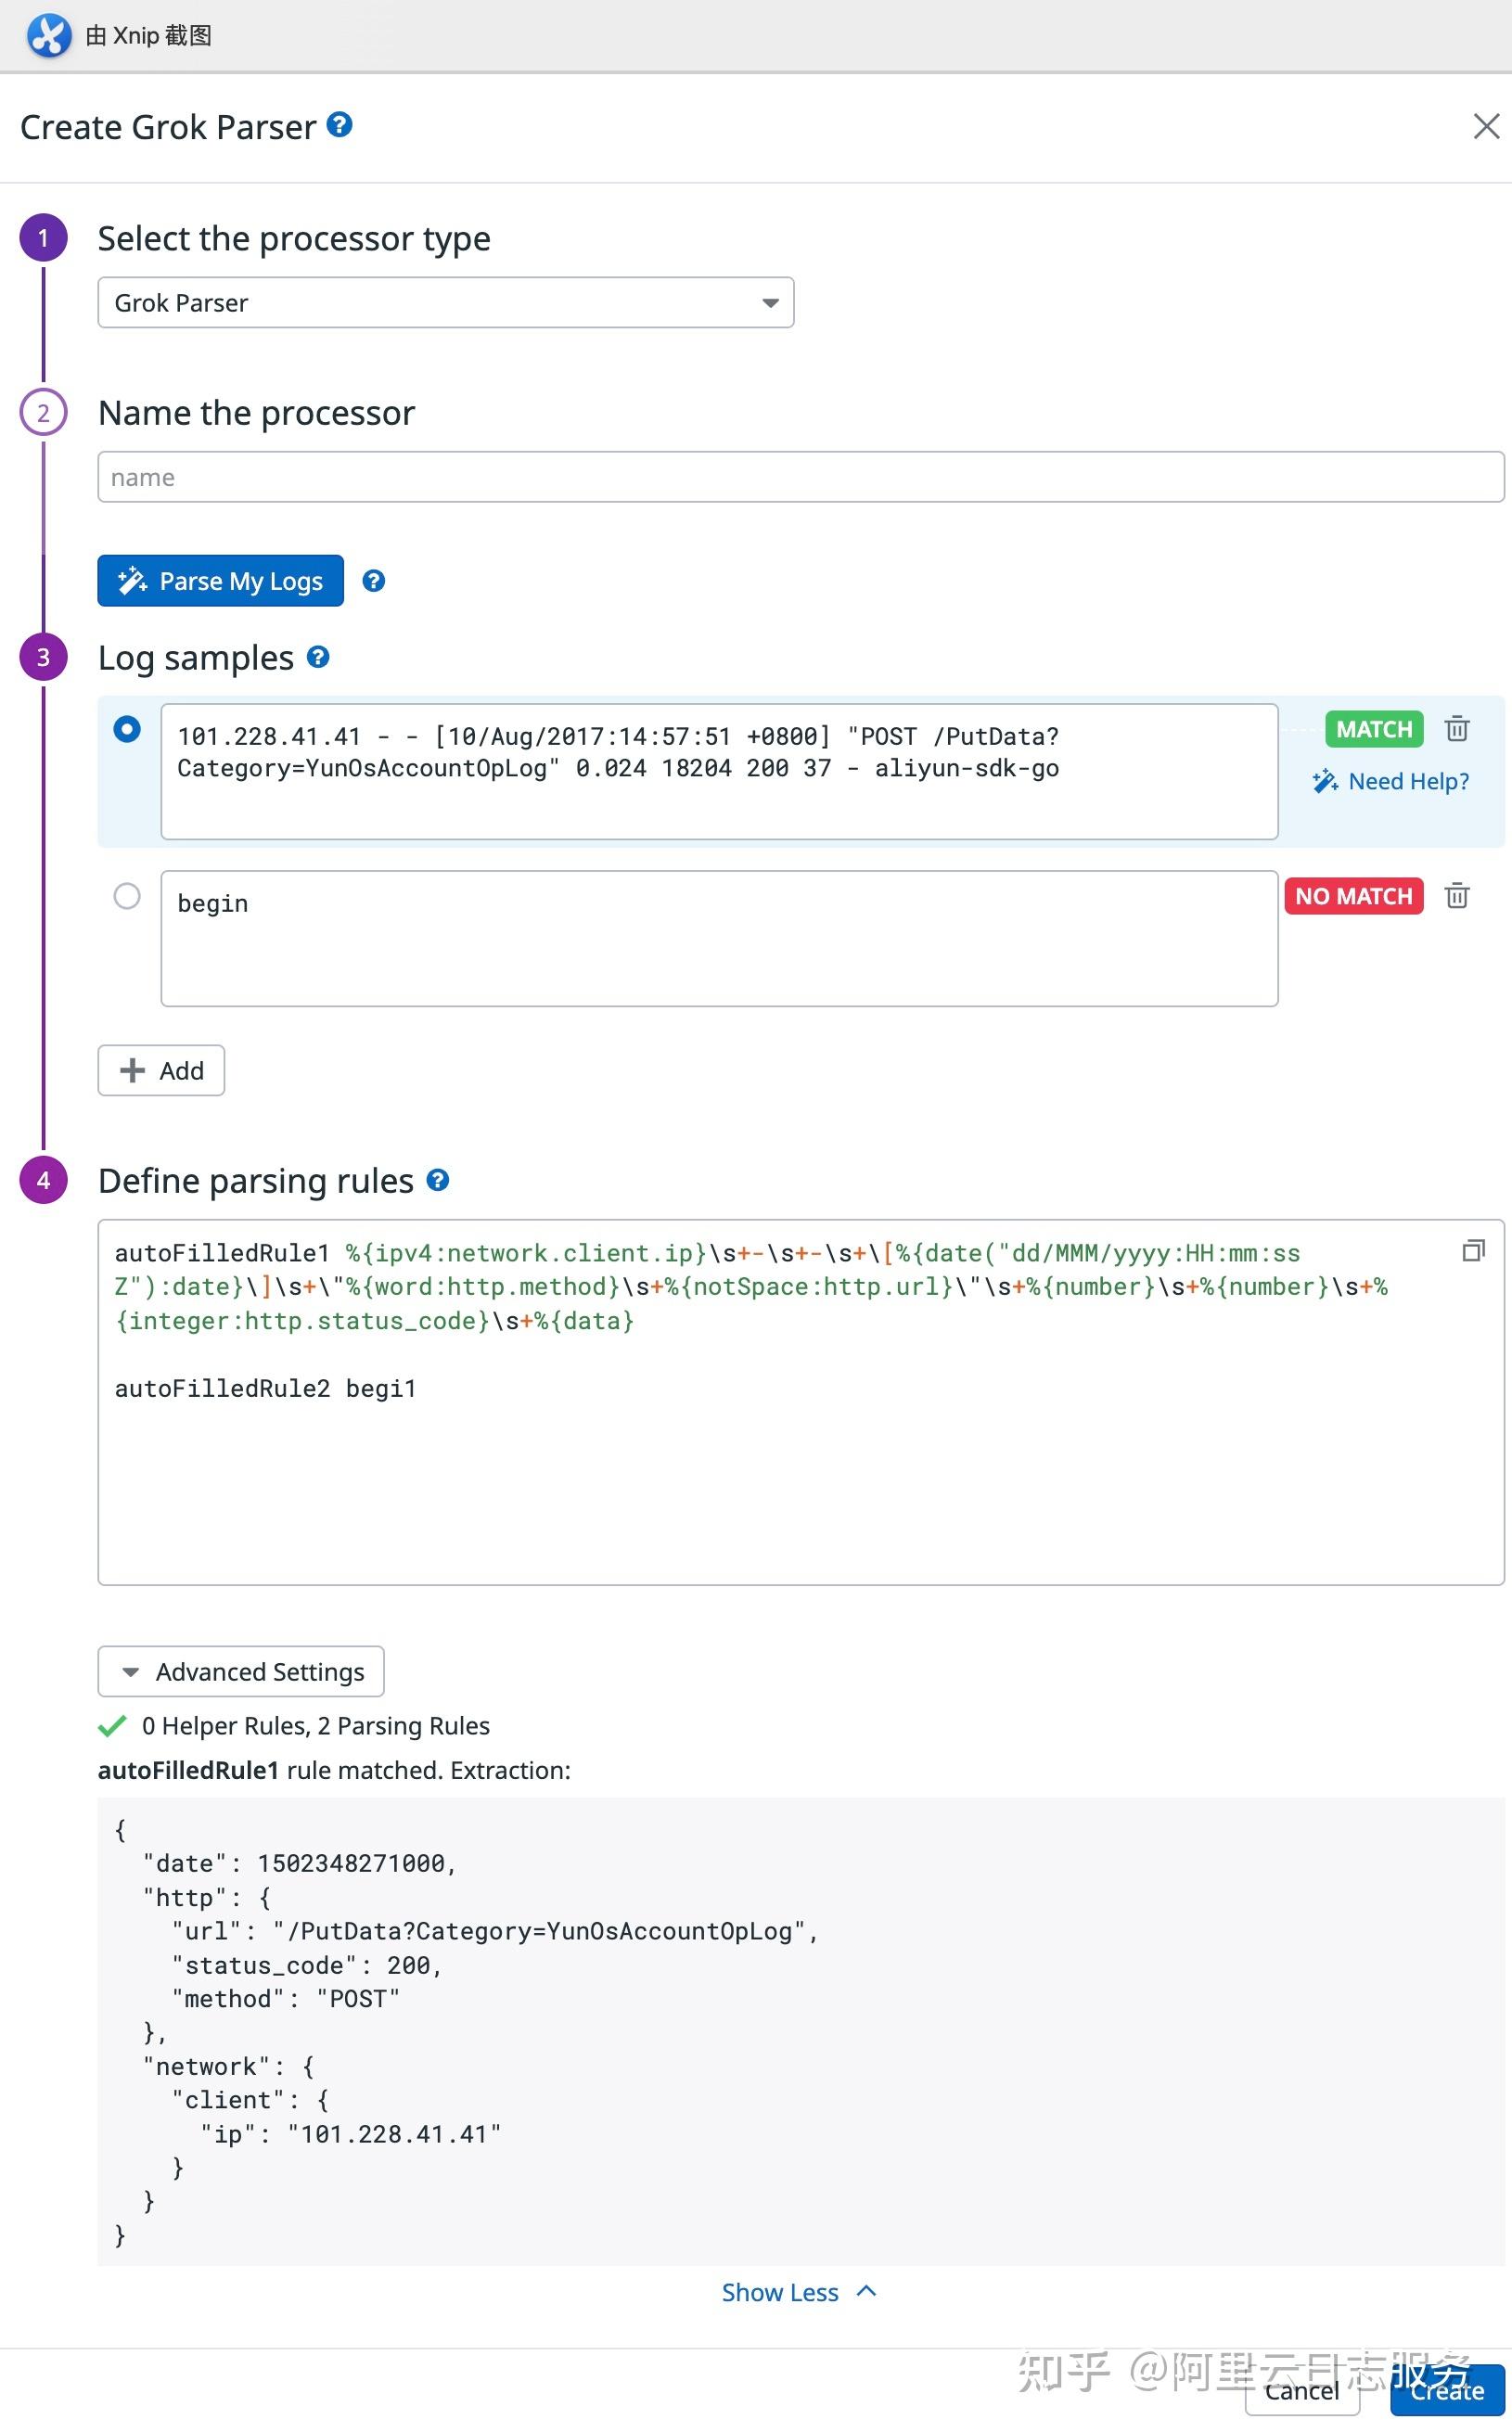This screenshot has height=2432, width=1512.
Task: Click the 由 Xnip 截图 menu item
Action: pyautogui.click(x=148, y=36)
